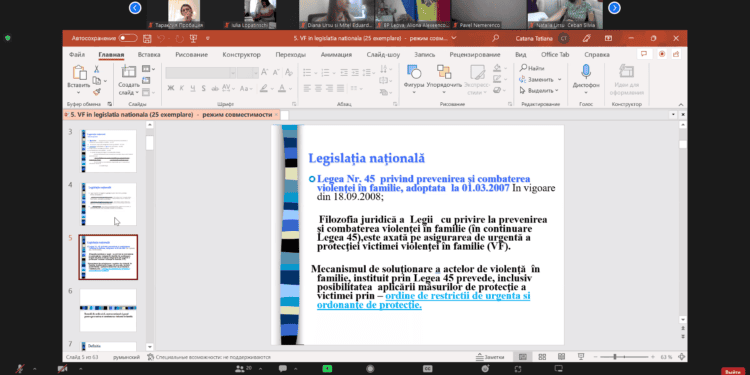Viewport: 750px width, 375px height.
Task: Open the text highlight color dropdown
Action: (271, 88)
